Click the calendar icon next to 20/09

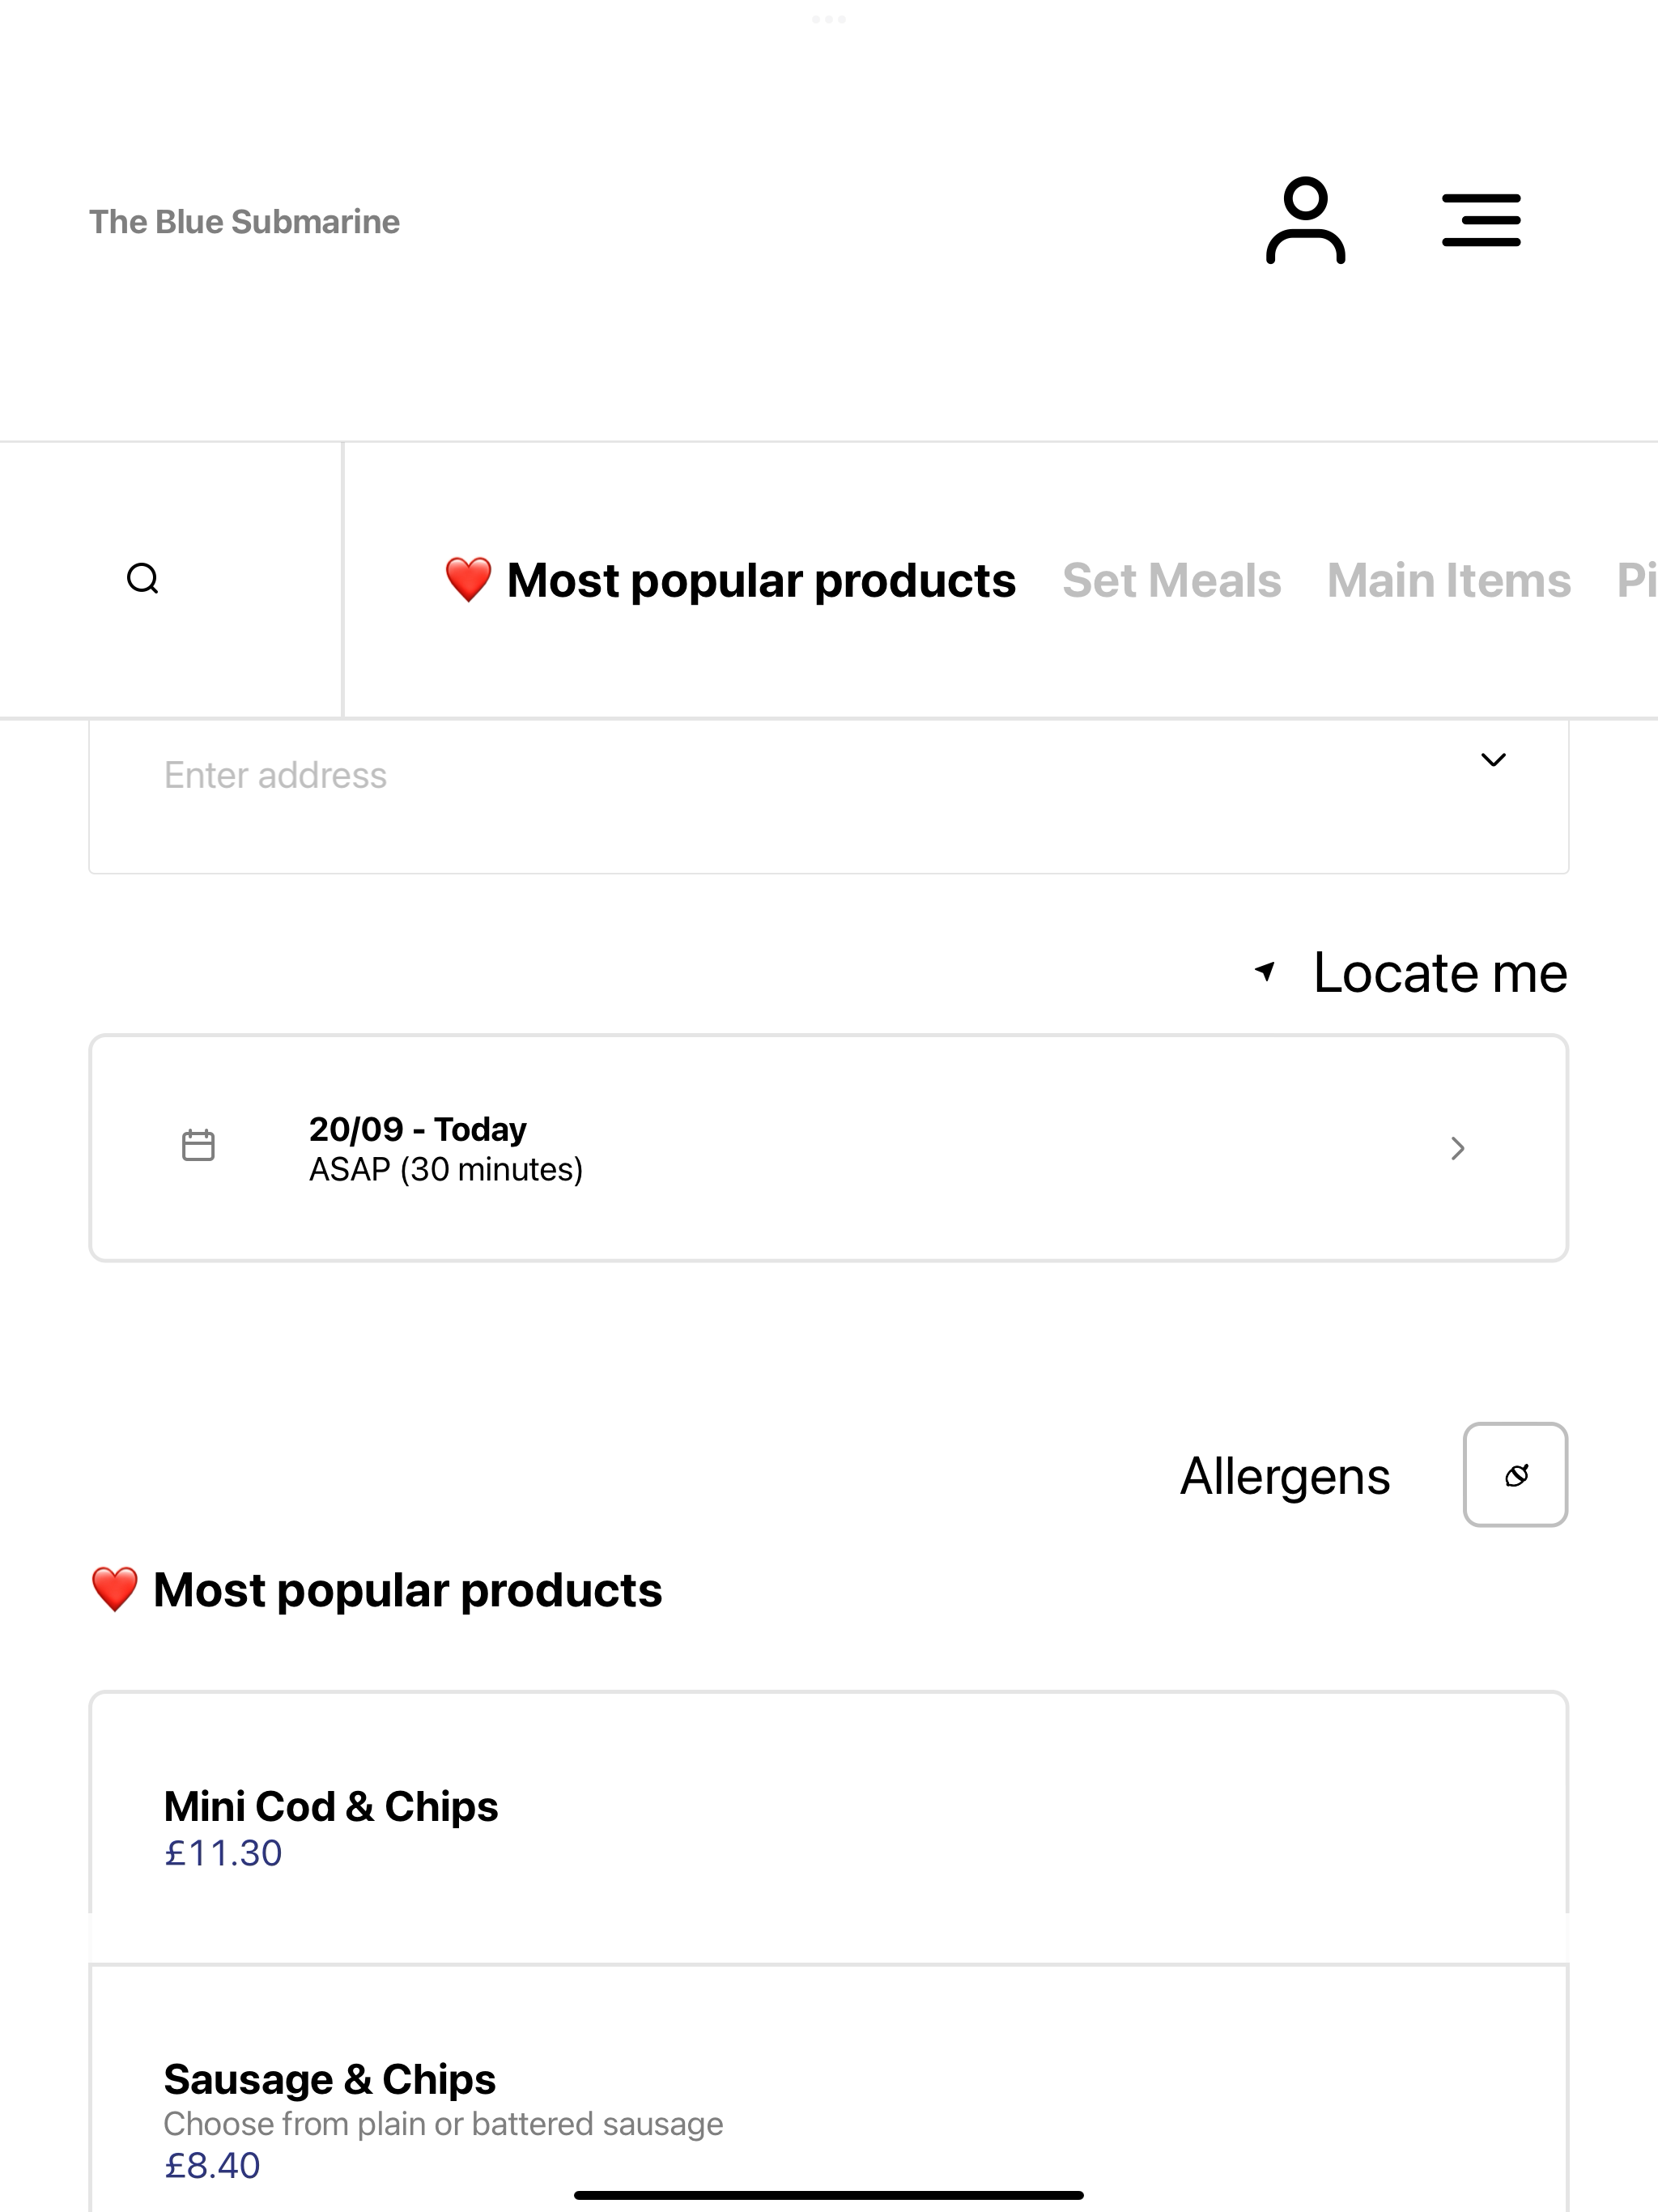198,1146
